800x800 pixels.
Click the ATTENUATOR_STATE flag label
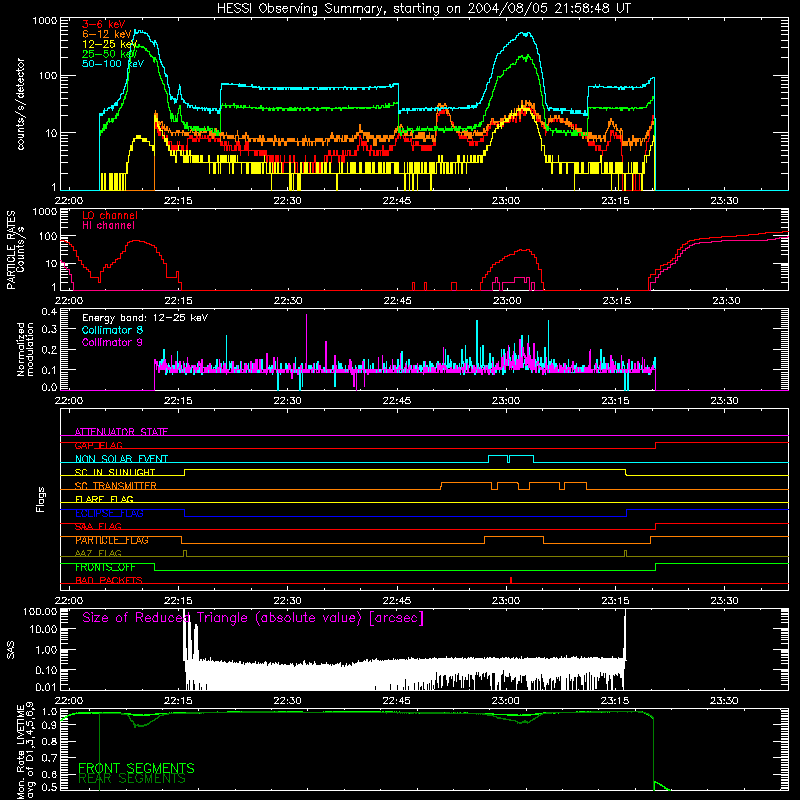tap(121, 432)
